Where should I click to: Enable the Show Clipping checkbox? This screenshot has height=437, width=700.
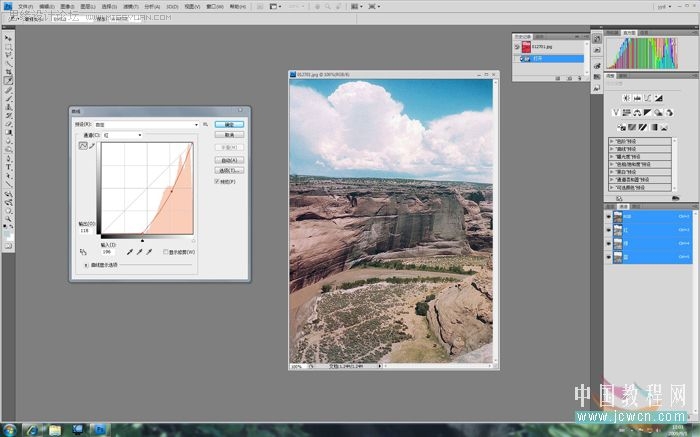tap(166, 252)
